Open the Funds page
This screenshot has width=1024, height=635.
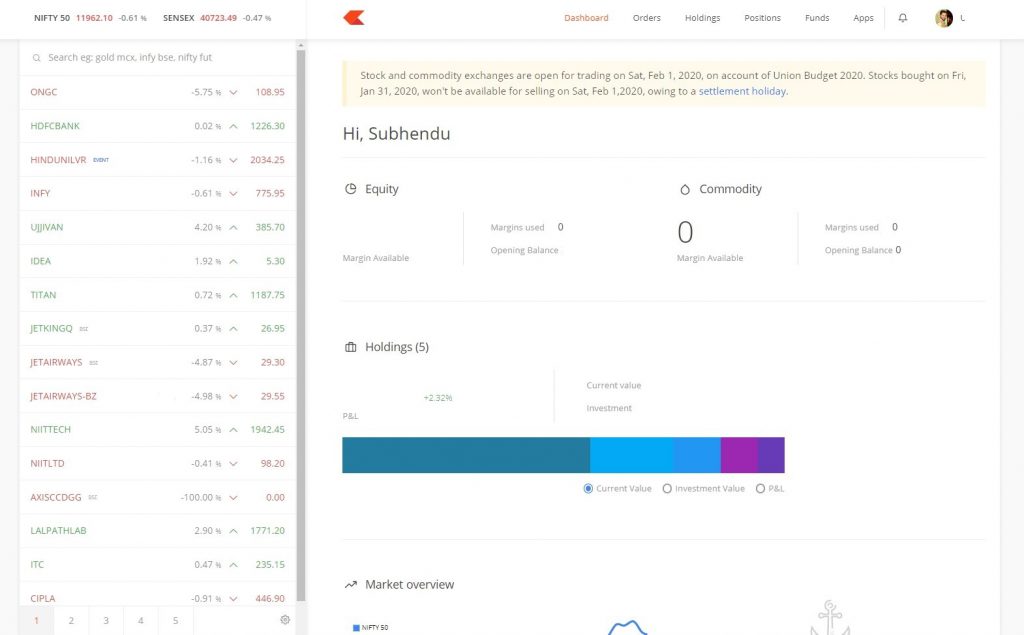click(x=817, y=18)
